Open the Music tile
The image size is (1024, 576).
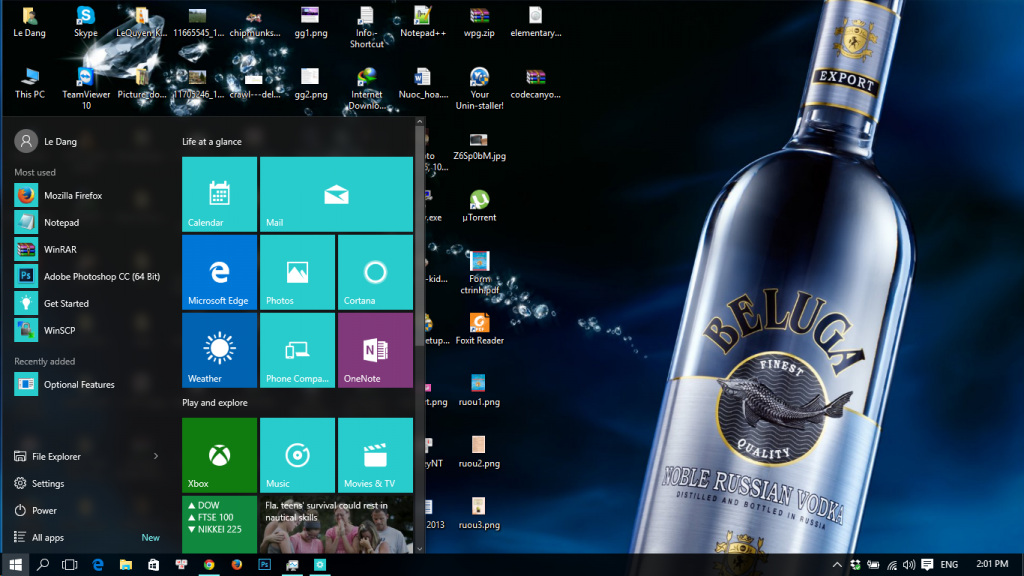[297, 455]
